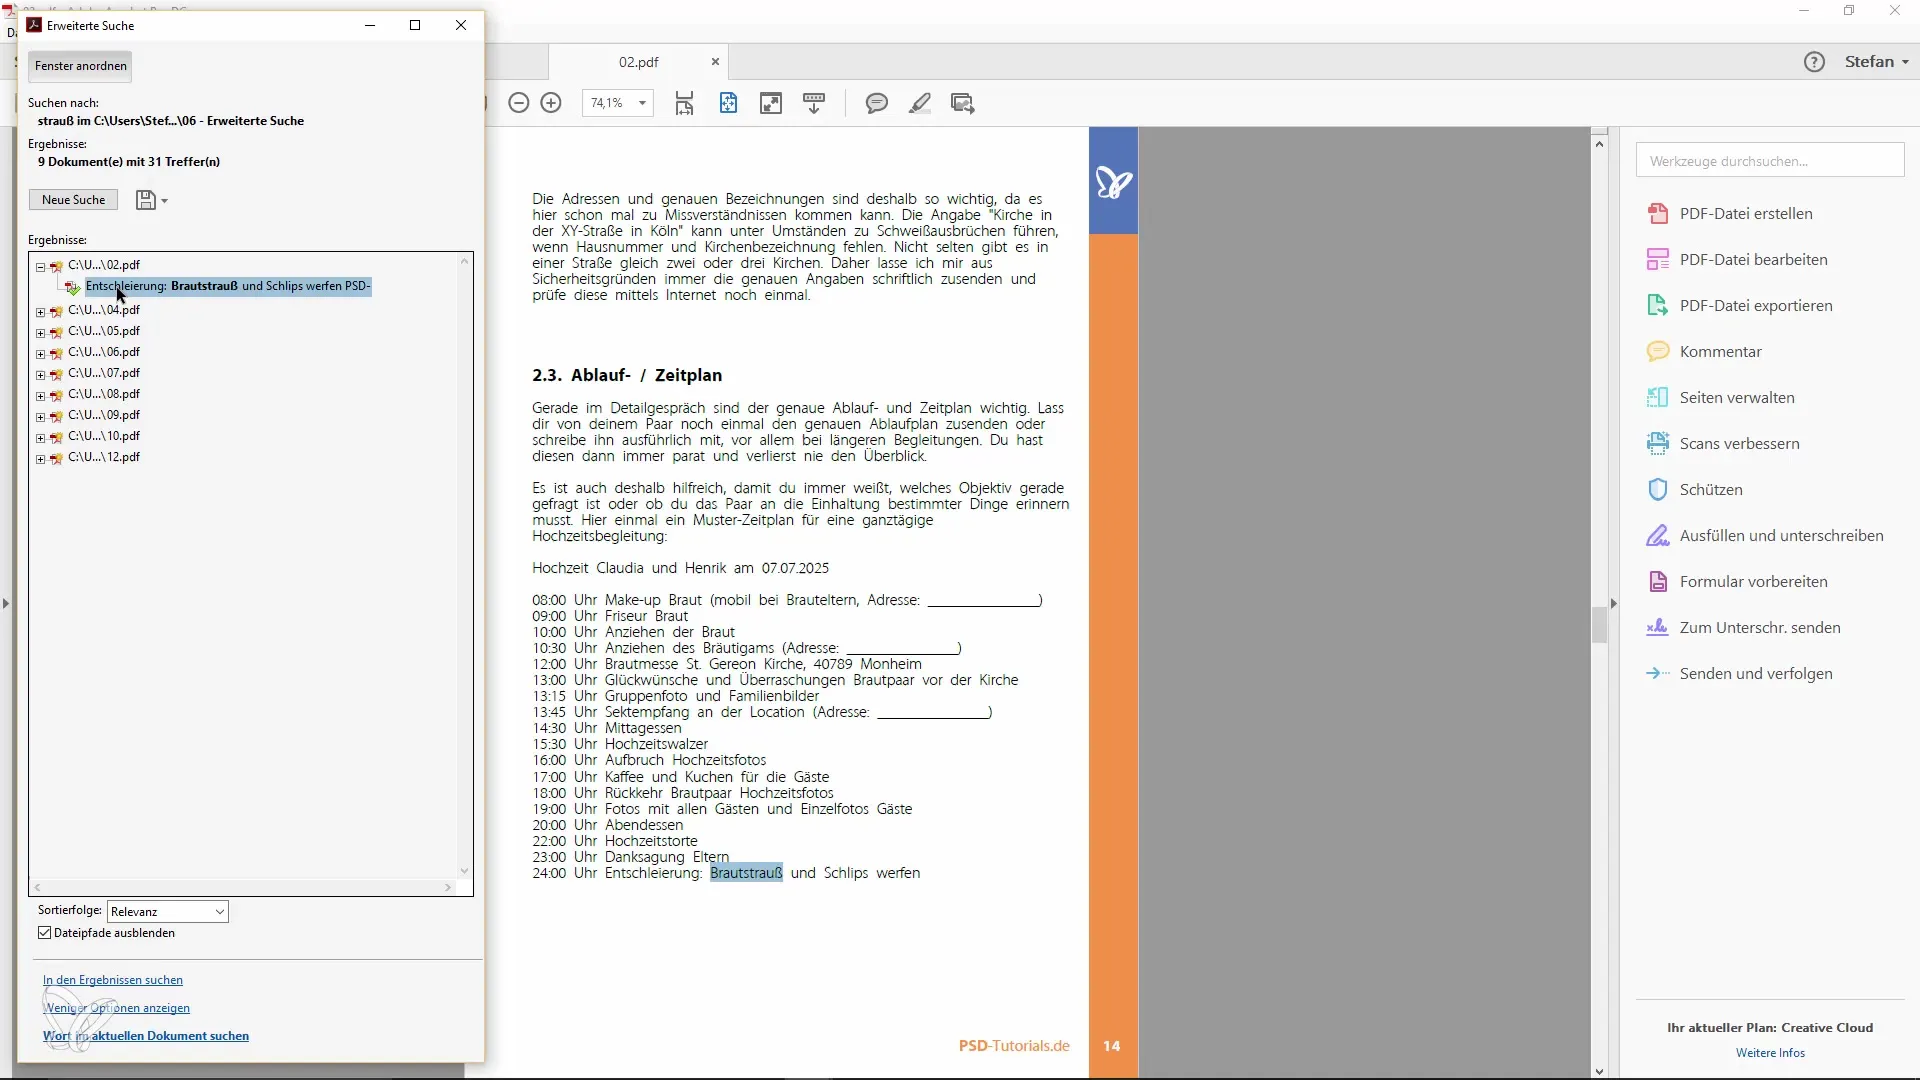
Task: Click results list horizontal scroll right arrow
Action: [448, 888]
